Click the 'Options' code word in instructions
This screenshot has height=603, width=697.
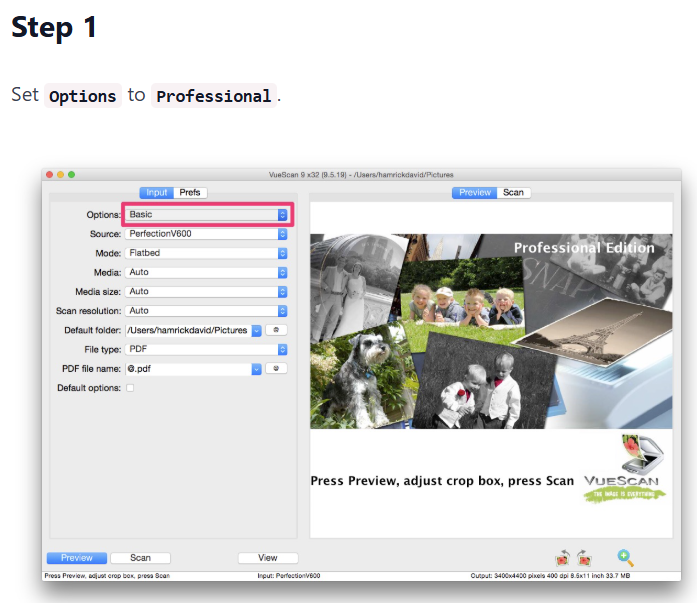83,96
